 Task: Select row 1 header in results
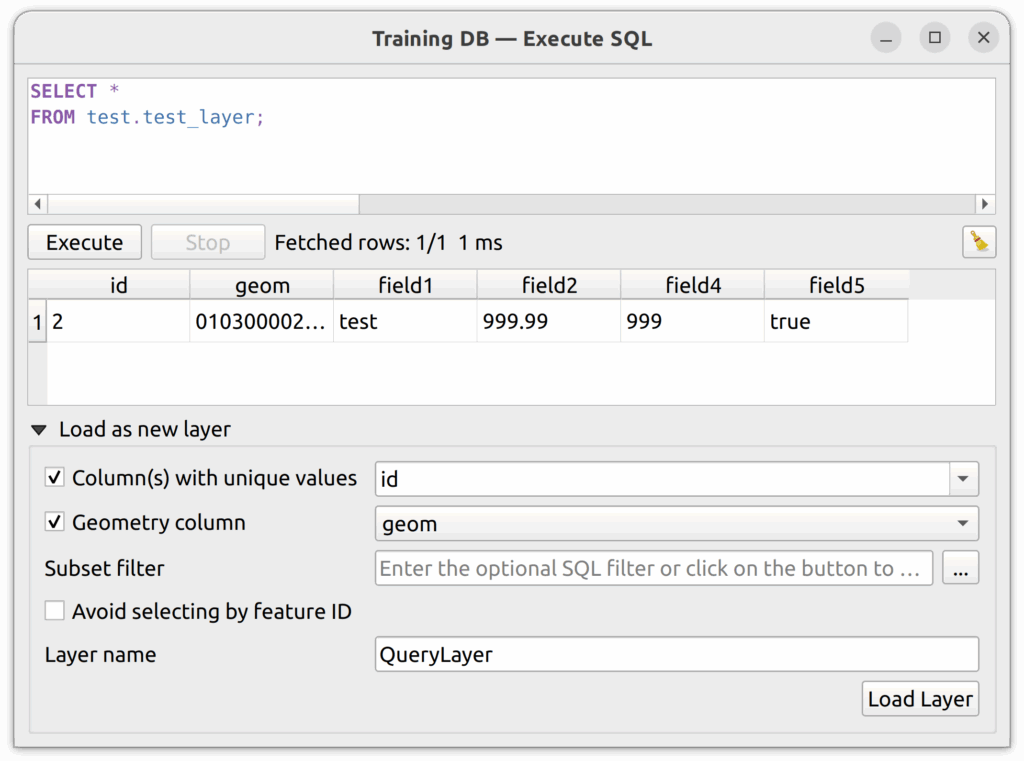[x=38, y=322]
